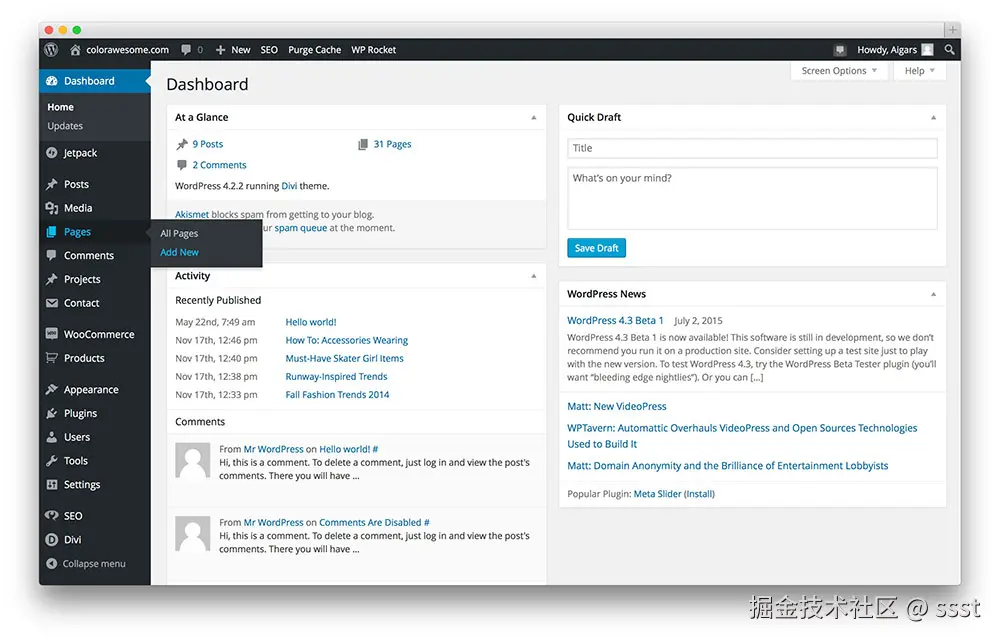Open the Runway-Inspired Trends post link
The width and height of the screenshot is (1000, 641).
click(336, 377)
